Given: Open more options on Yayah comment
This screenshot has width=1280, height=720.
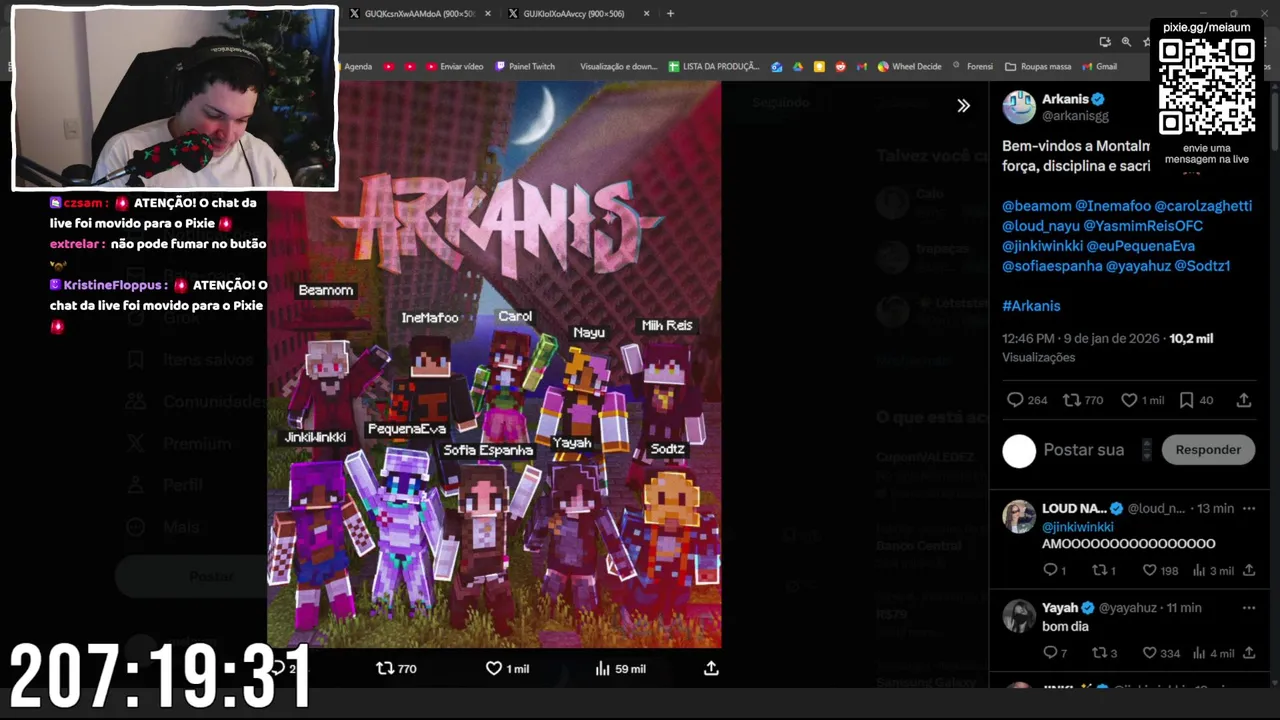Looking at the screenshot, I should click(1248, 607).
